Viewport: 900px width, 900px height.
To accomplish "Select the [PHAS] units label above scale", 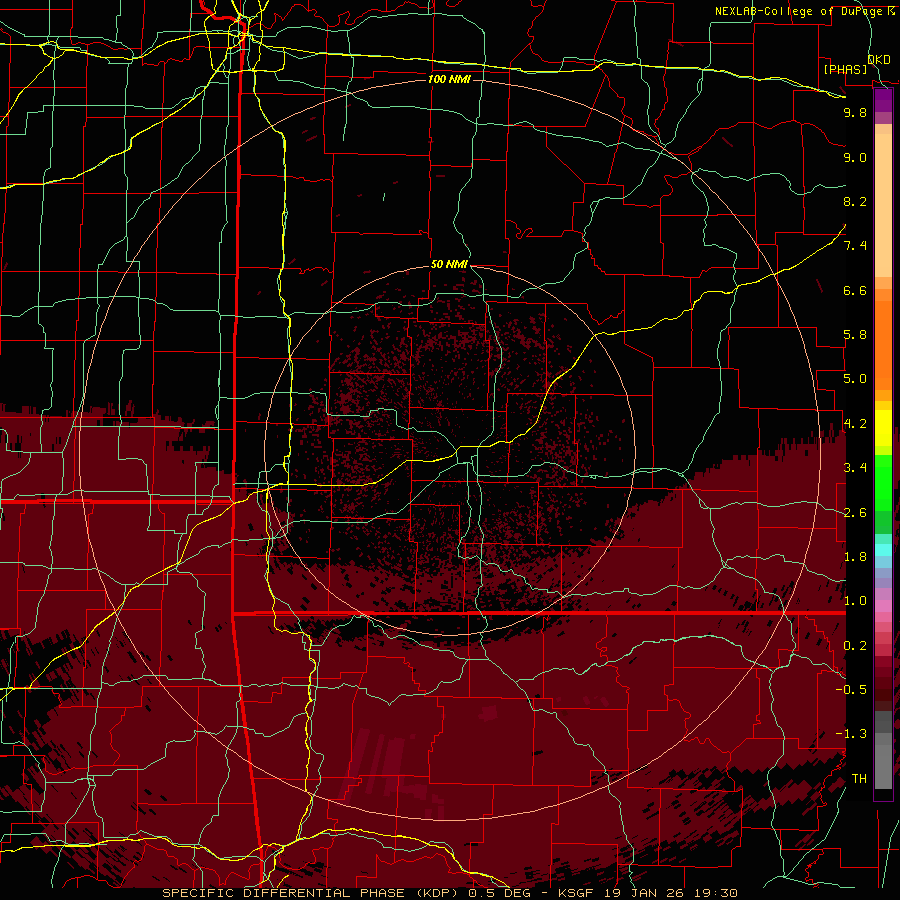I will click(845, 69).
